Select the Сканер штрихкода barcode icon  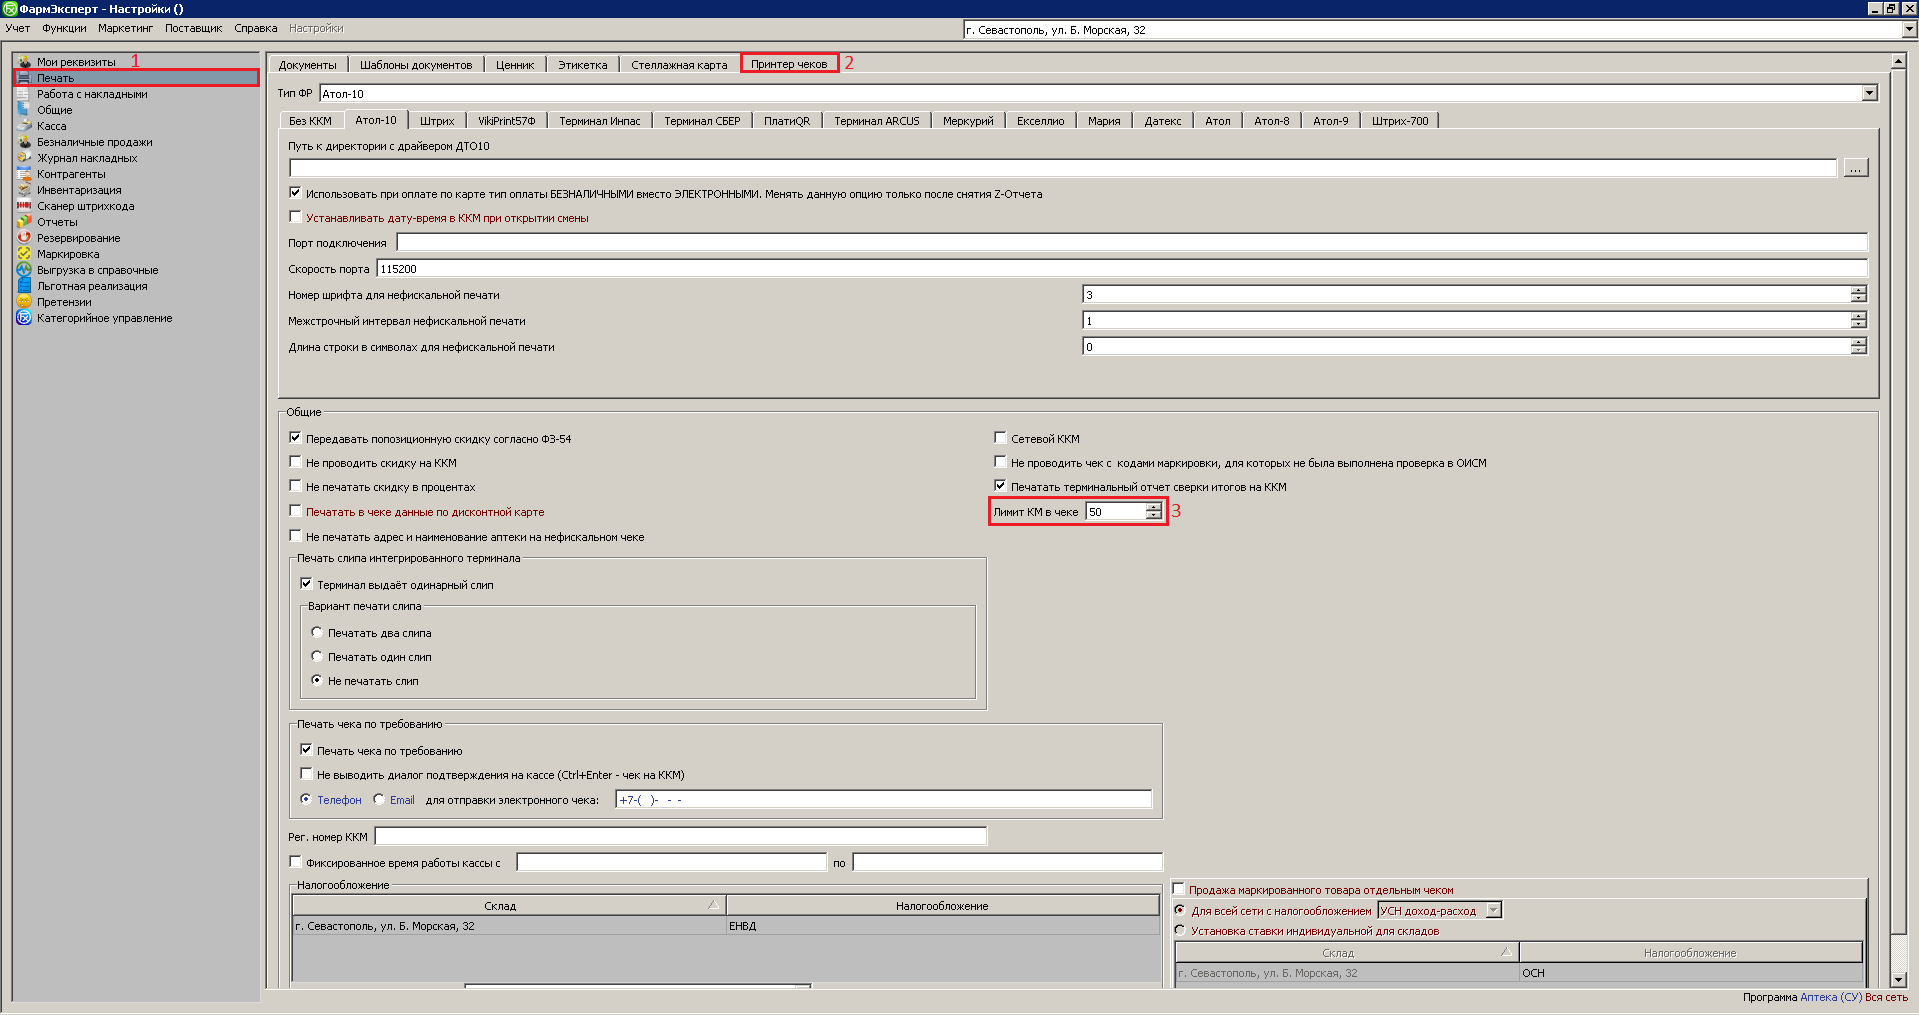pos(24,206)
